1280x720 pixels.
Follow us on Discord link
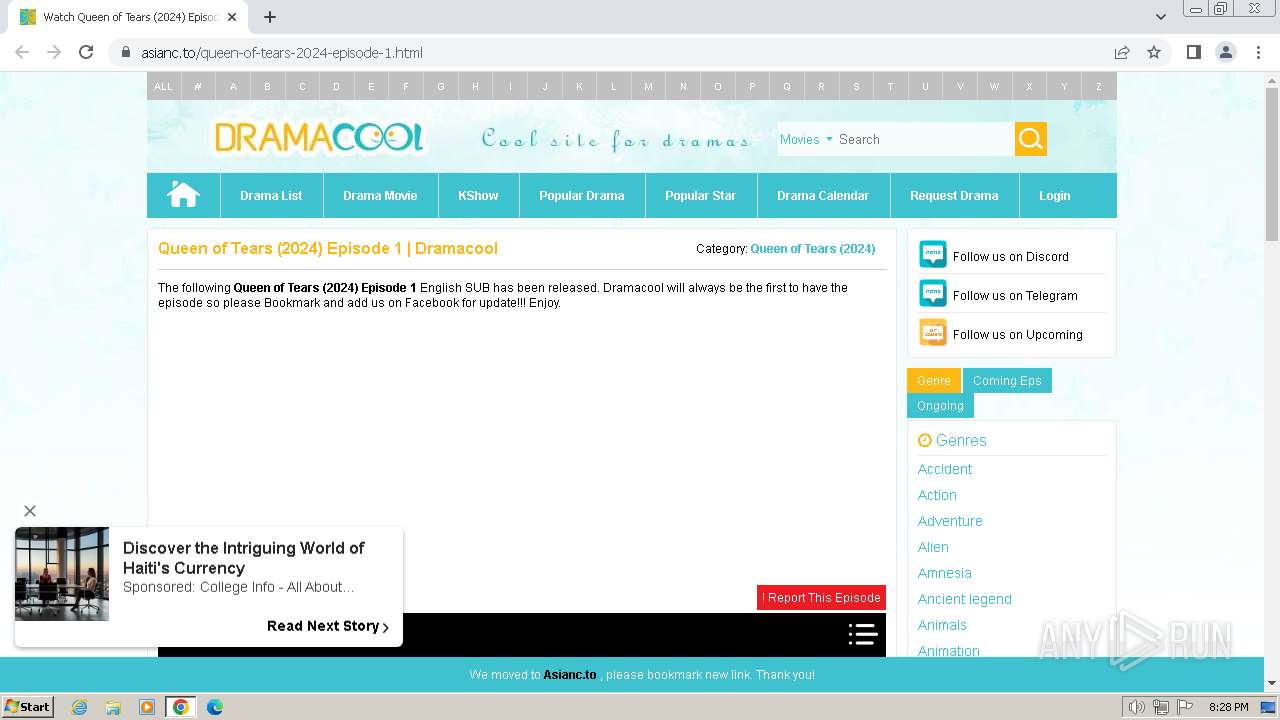[x=1011, y=256]
